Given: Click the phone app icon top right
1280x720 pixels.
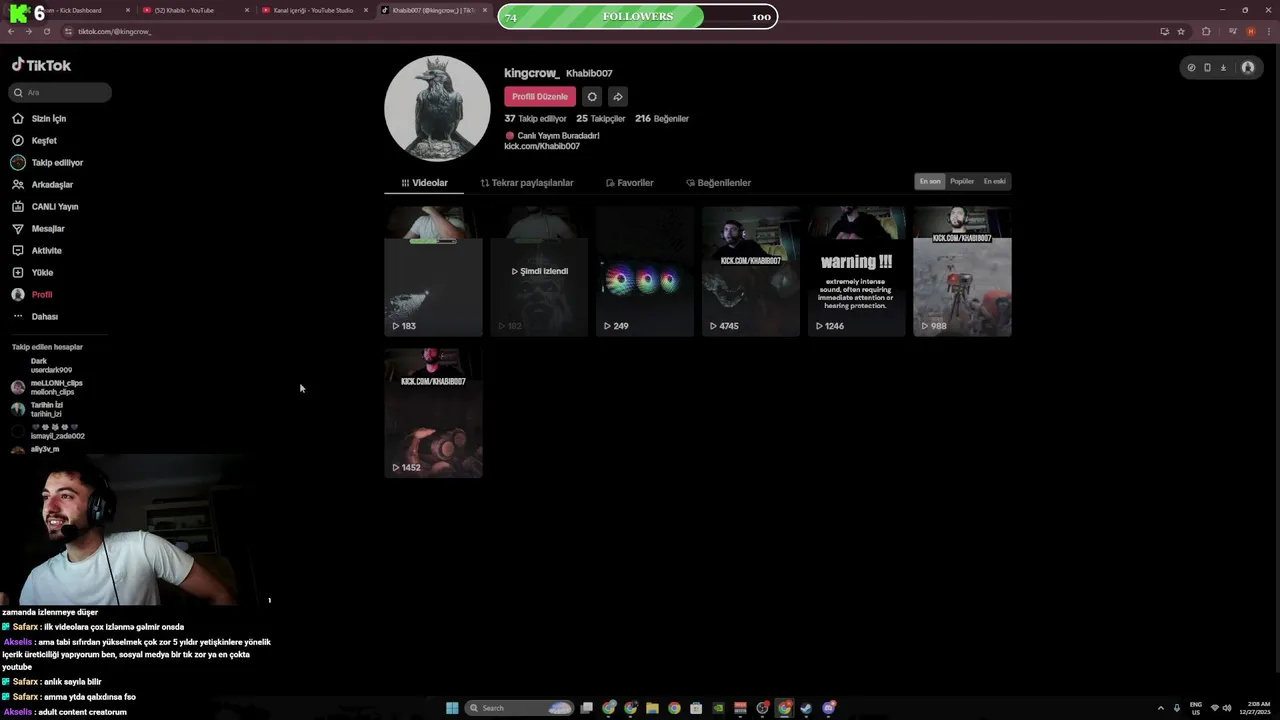Looking at the screenshot, I should (x=1207, y=68).
